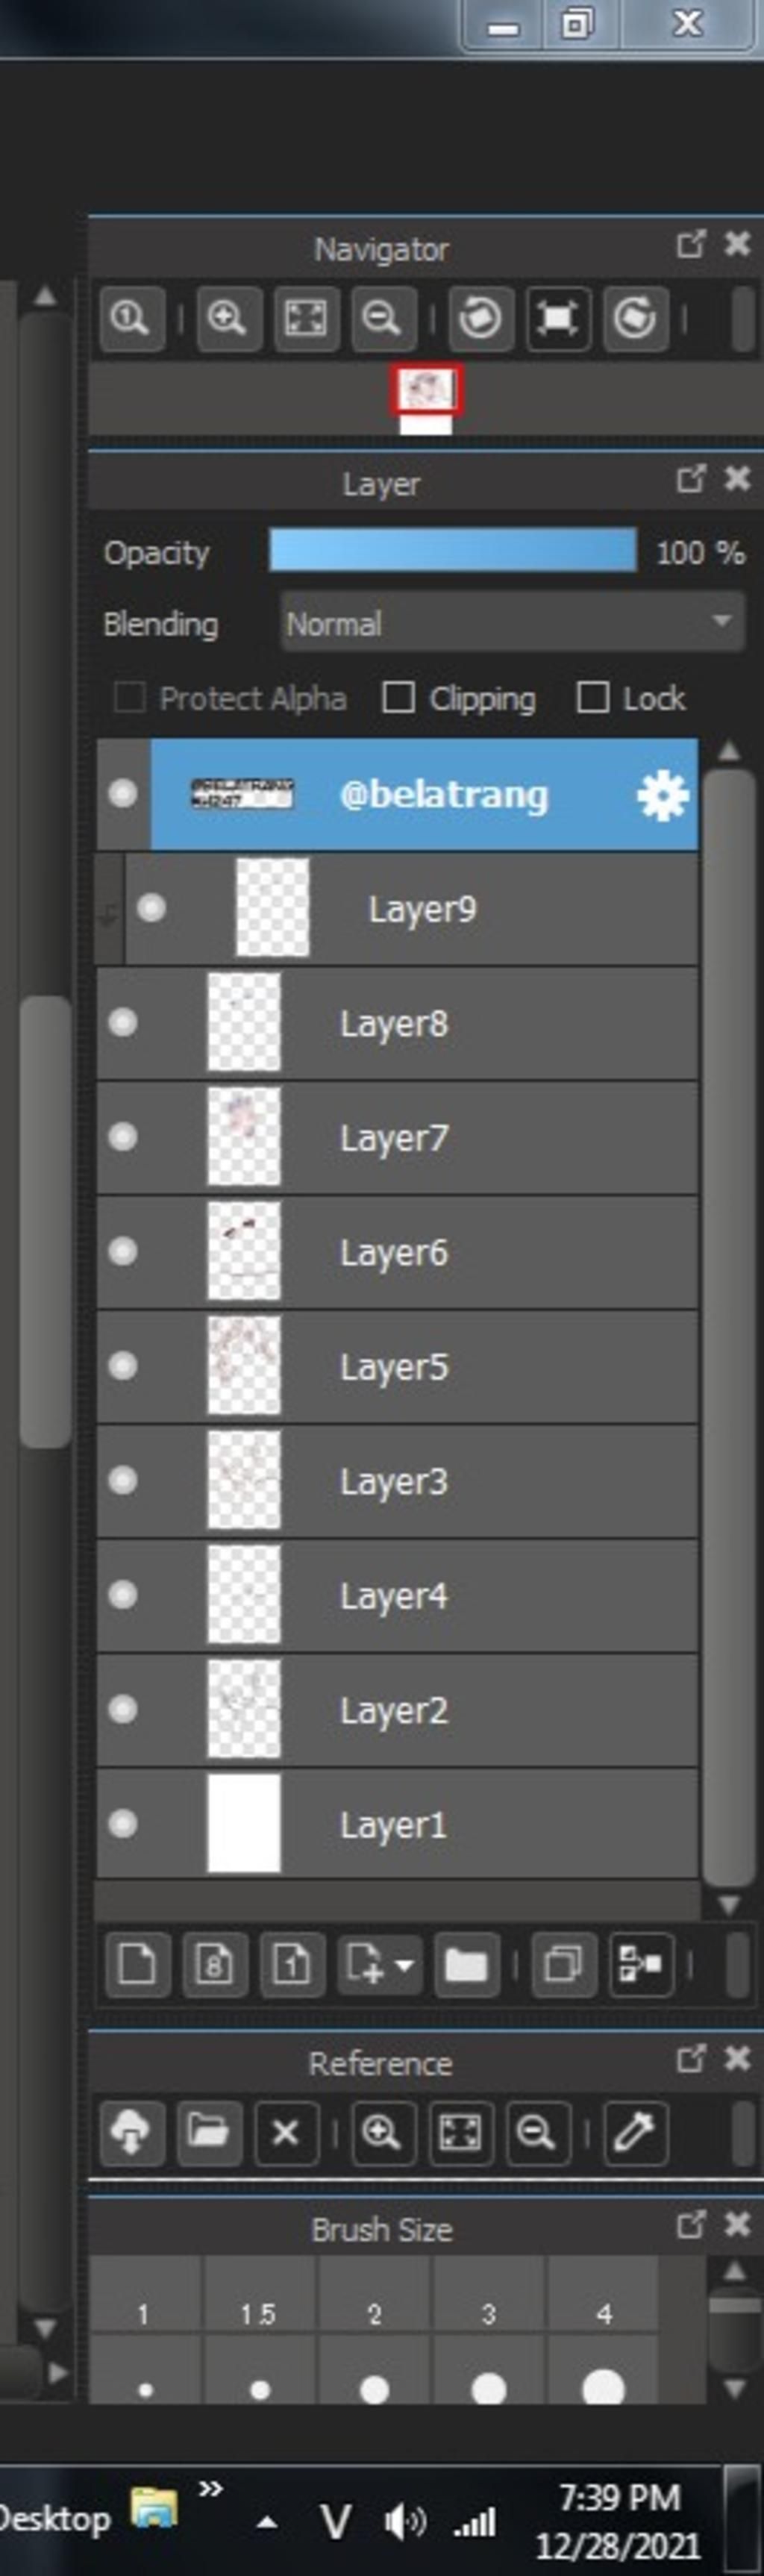Click Navigator fit-to-window icon

pyautogui.click(x=305, y=319)
